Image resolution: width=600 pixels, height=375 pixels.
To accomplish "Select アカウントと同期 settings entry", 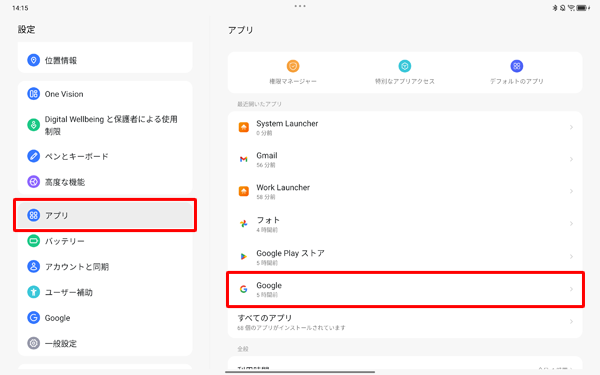I will tap(105, 266).
